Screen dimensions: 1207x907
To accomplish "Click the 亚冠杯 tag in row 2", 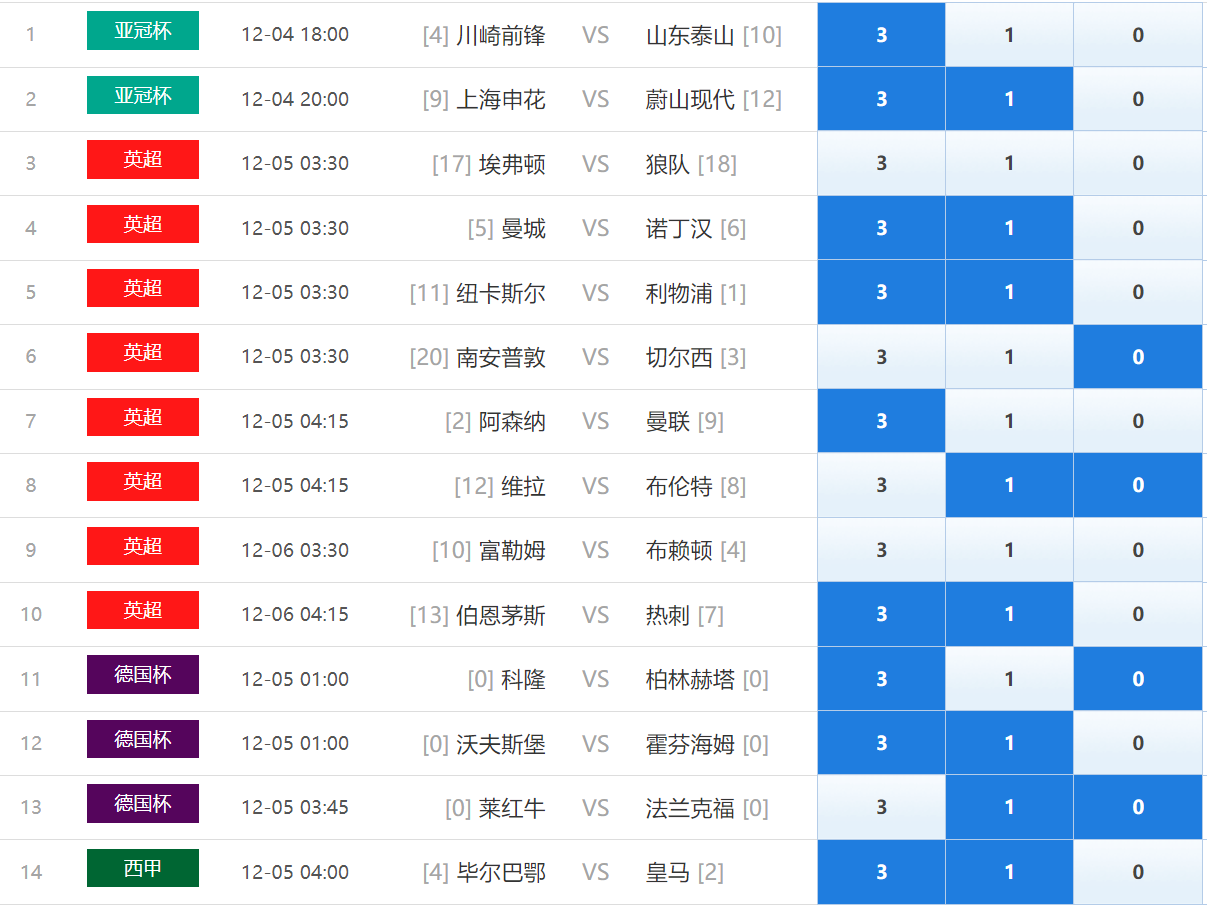I will [x=143, y=95].
